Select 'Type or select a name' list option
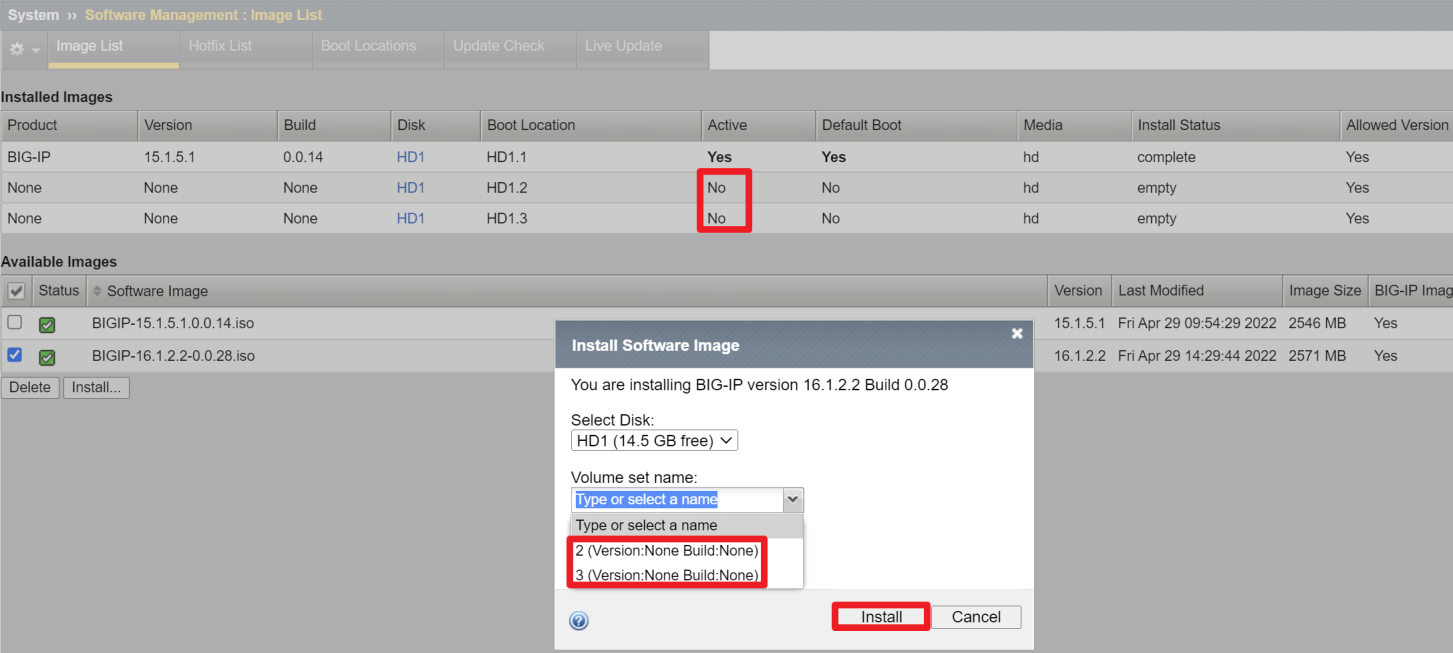Image resolution: width=1453 pixels, height=653 pixels. coord(687,525)
